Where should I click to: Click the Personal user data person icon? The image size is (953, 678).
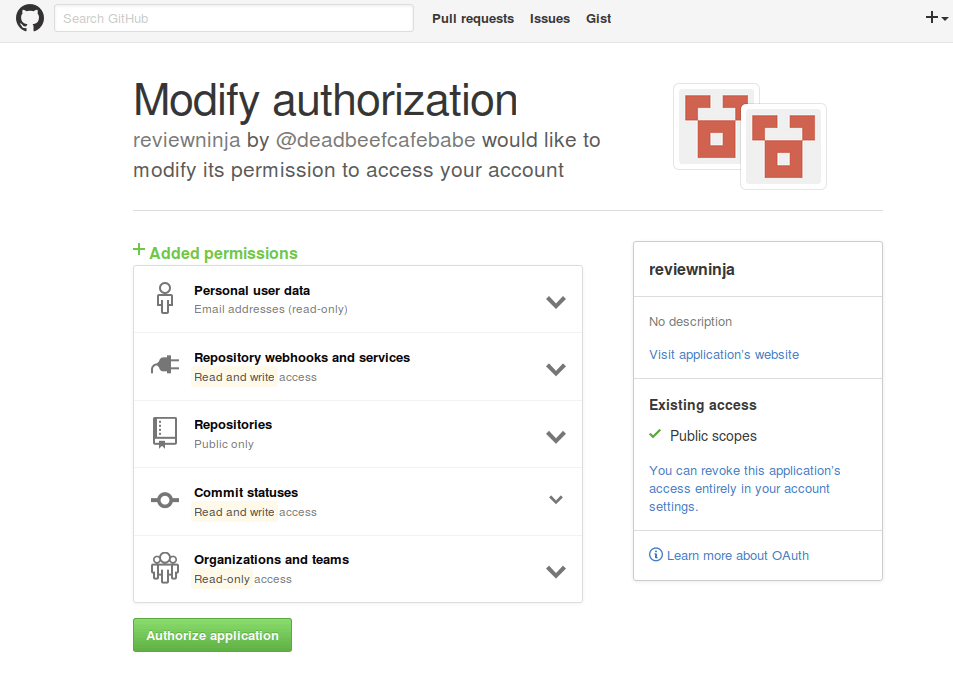pos(165,298)
